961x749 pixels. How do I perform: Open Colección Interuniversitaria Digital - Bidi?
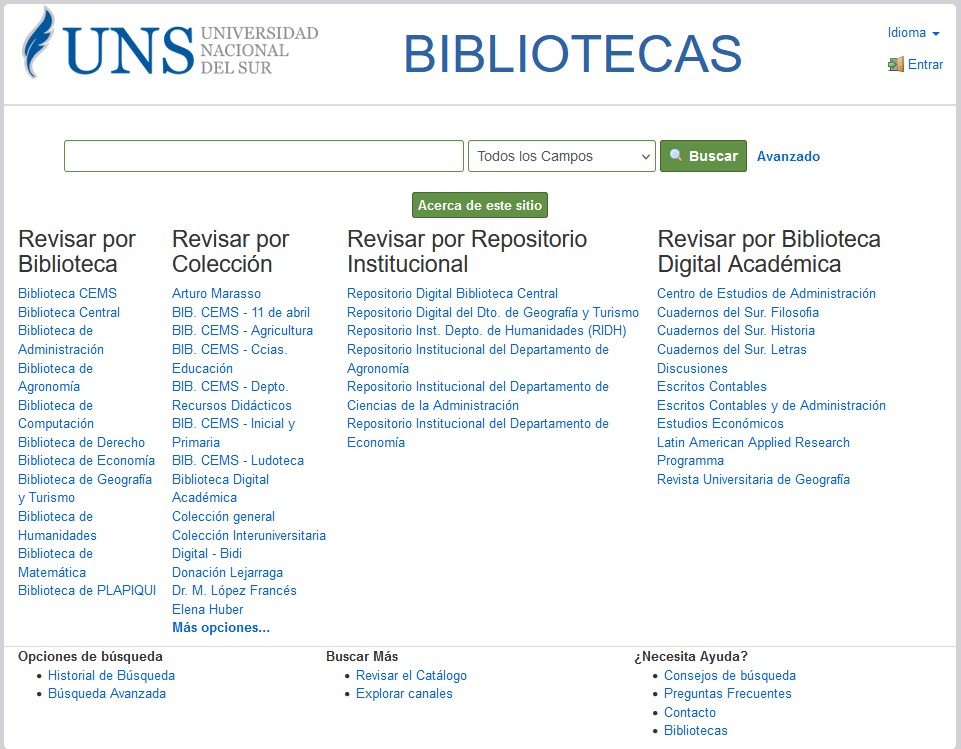click(x=249, y=544)
